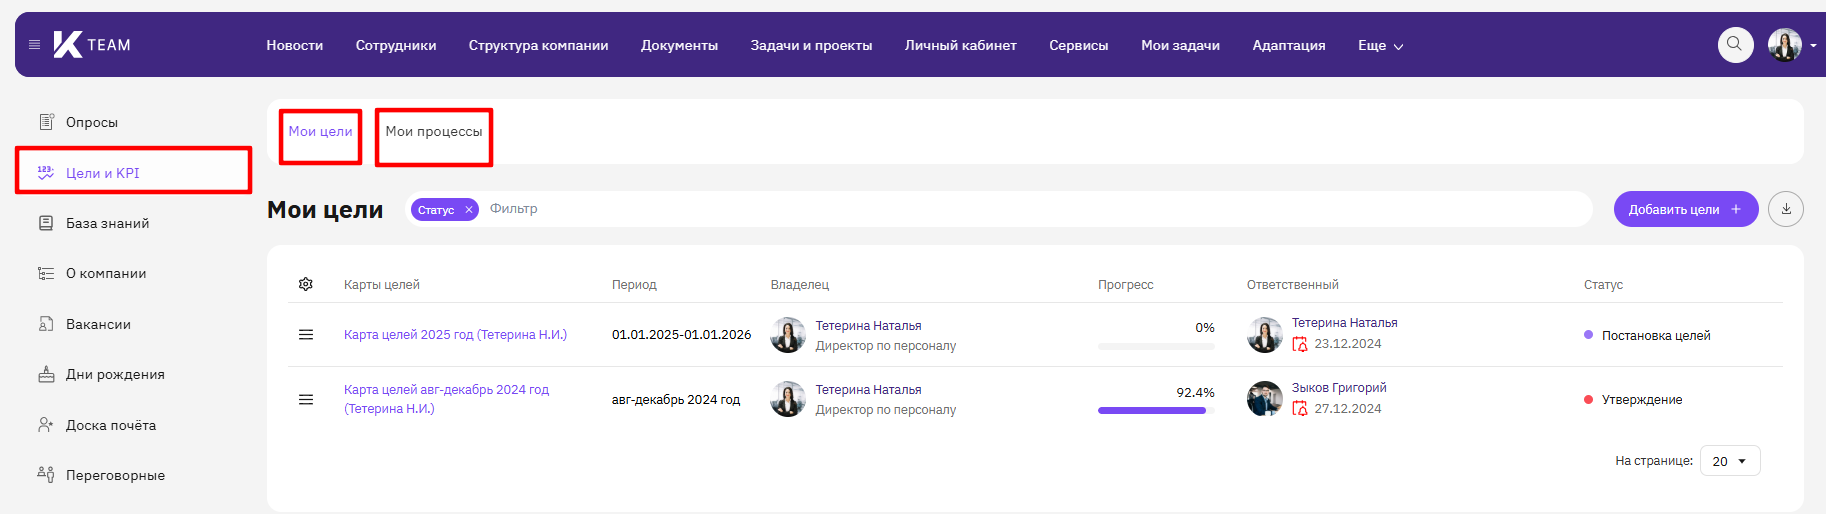
Task: Open Задачи и проекты menu
Action: [811, 45]
